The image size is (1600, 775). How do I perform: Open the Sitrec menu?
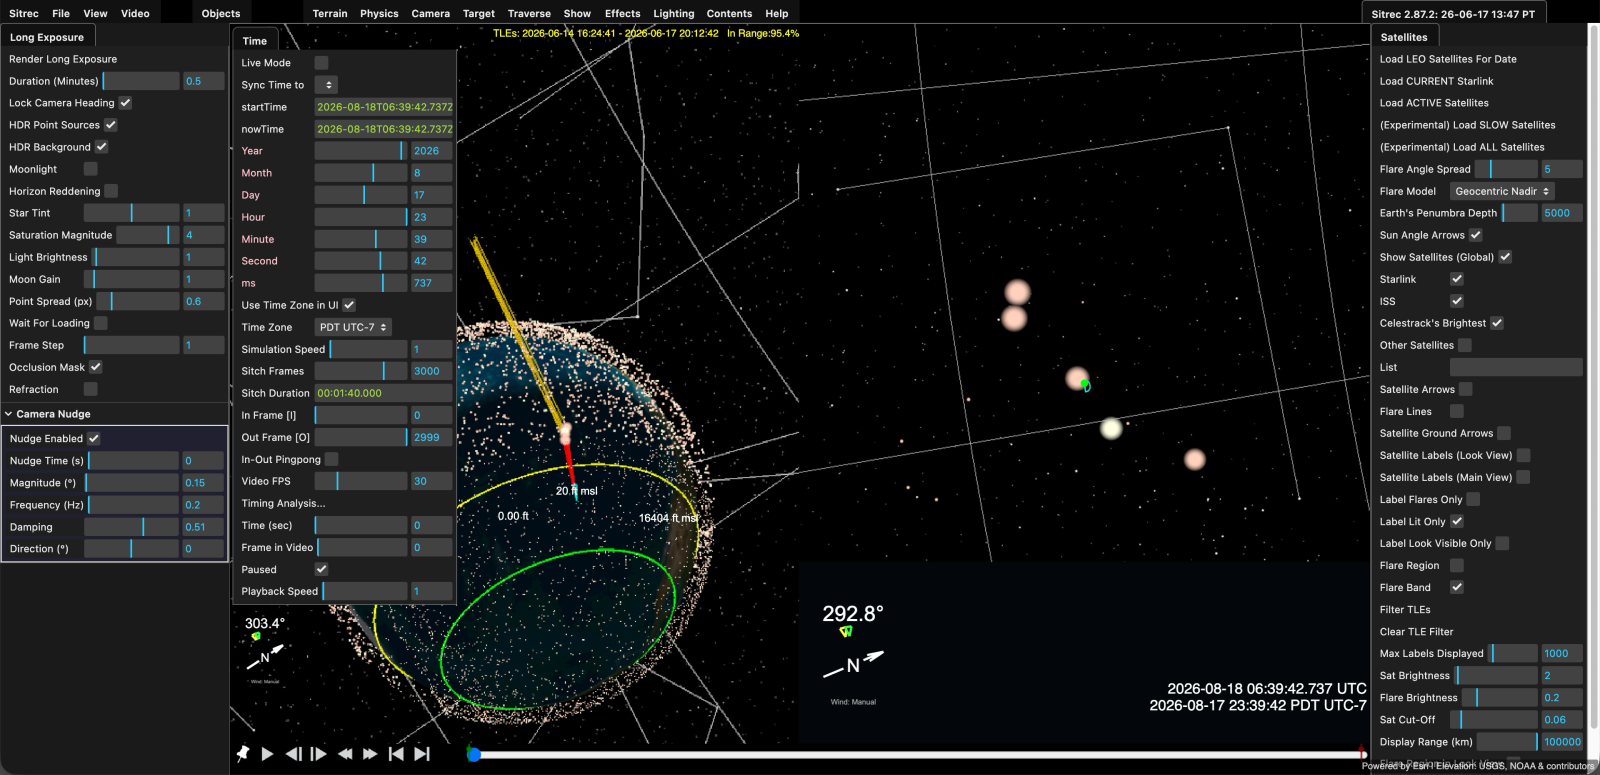[x=24, y=13]
